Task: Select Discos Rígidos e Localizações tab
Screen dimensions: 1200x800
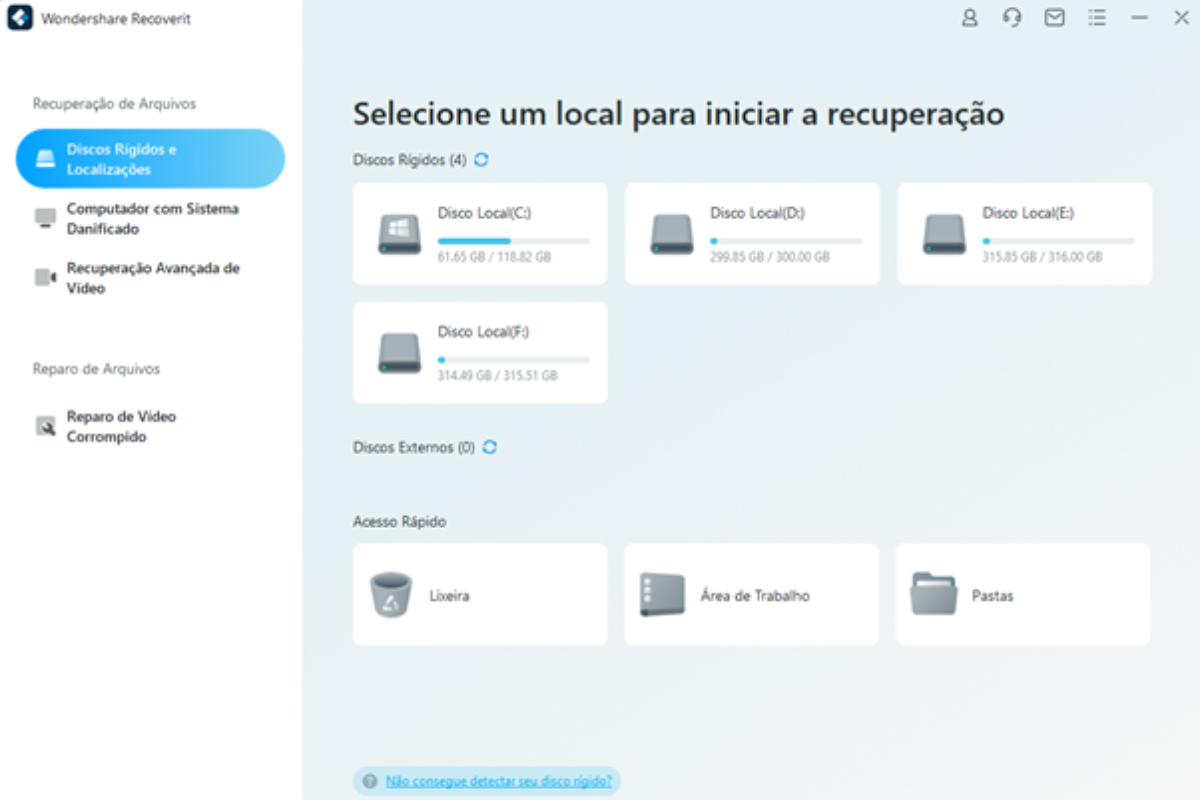Action: click(x=150, y=159)
